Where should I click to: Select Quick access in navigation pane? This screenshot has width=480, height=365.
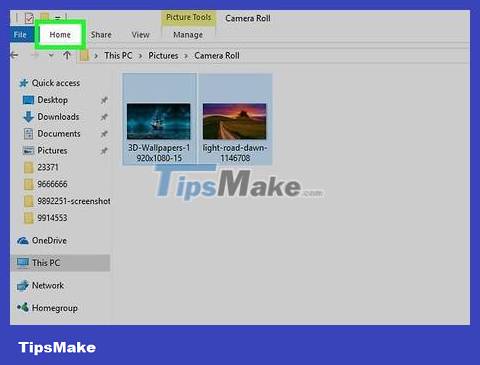point(56,83)
